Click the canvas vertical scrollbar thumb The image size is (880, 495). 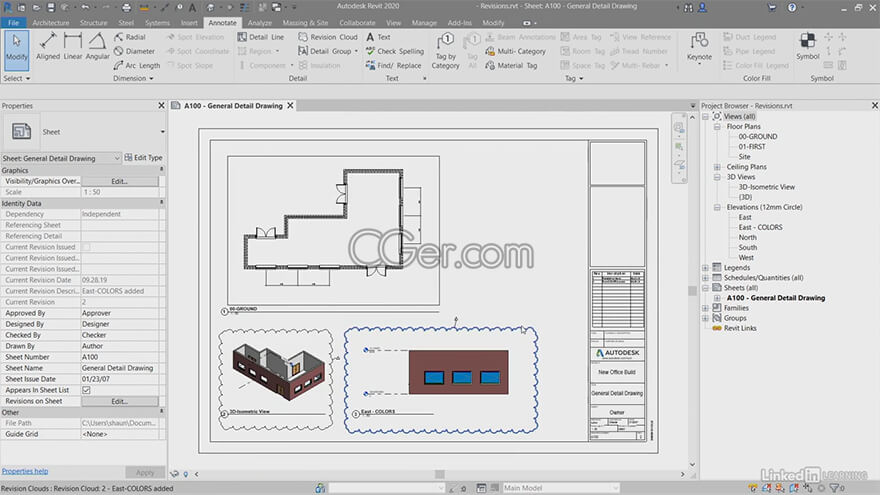(x=692, y=290)
